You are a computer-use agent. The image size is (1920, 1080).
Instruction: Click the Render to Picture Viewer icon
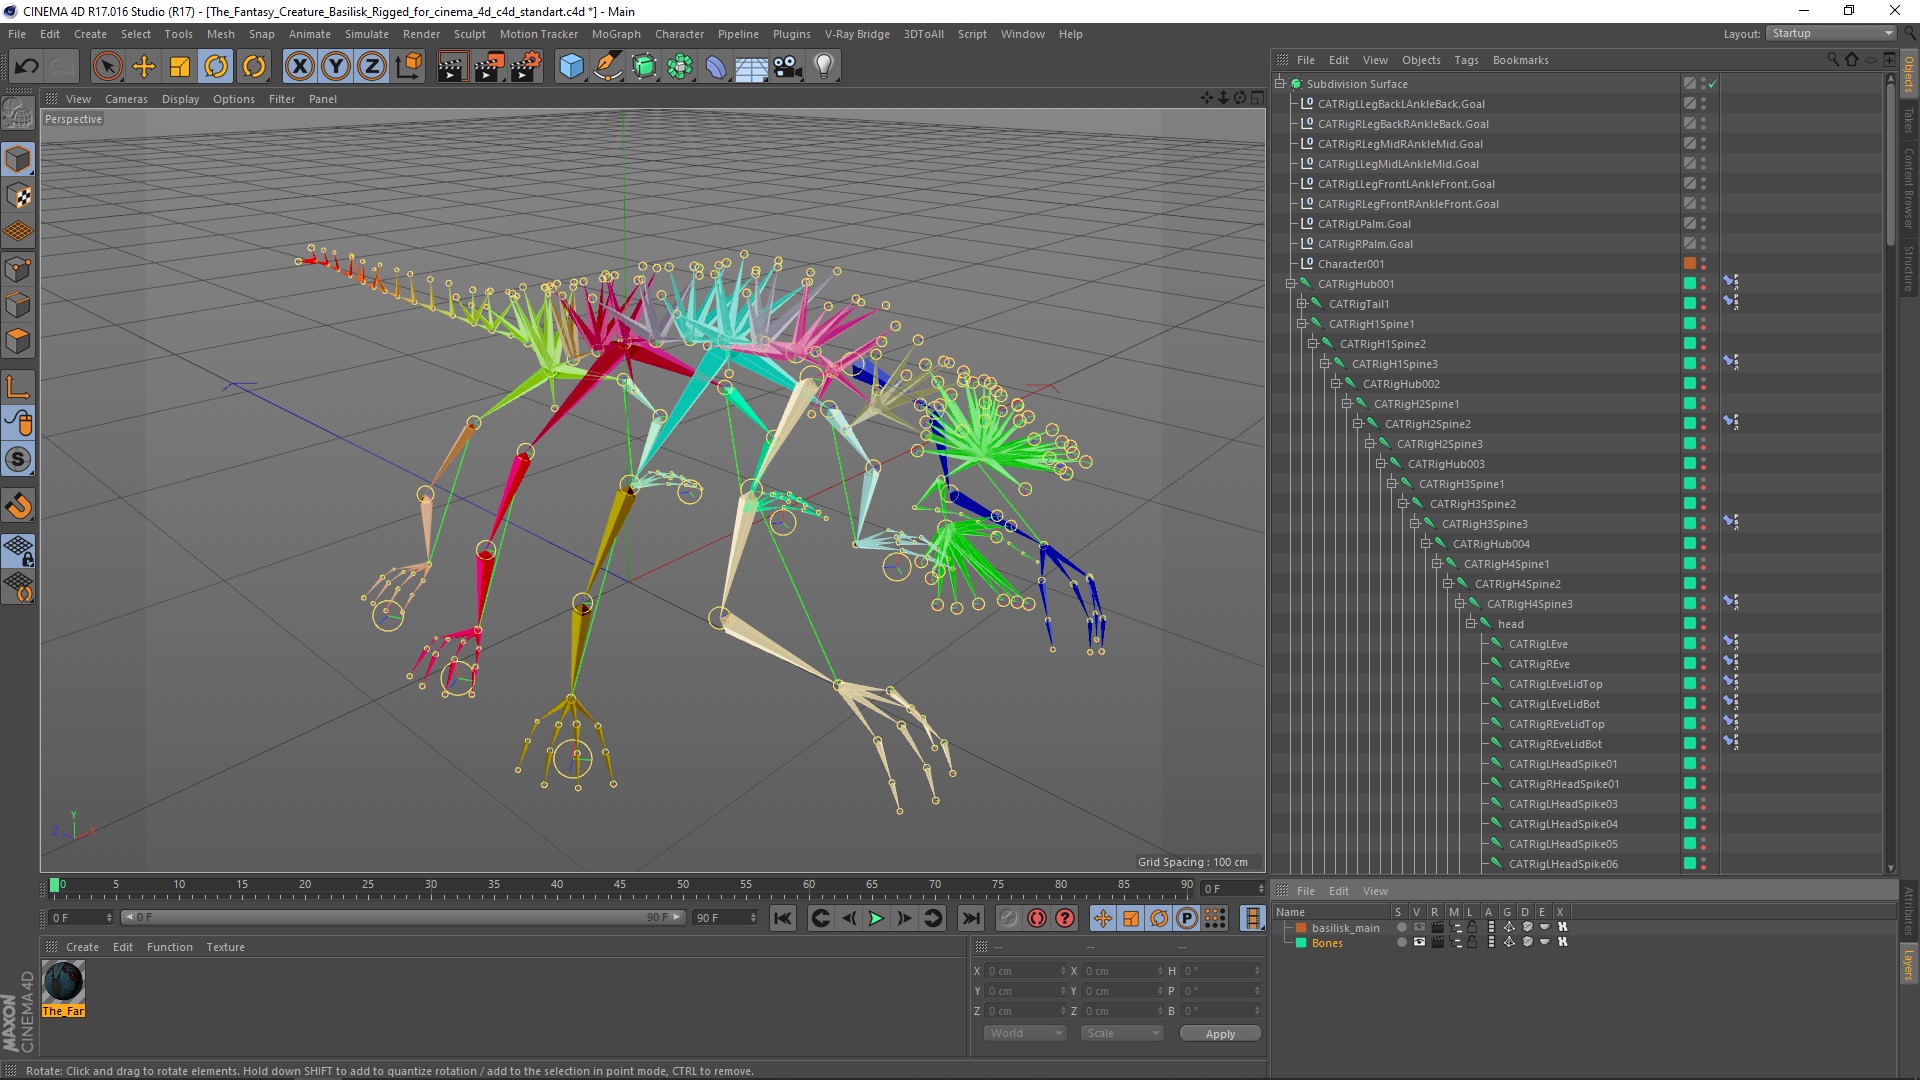coord(488,67)
